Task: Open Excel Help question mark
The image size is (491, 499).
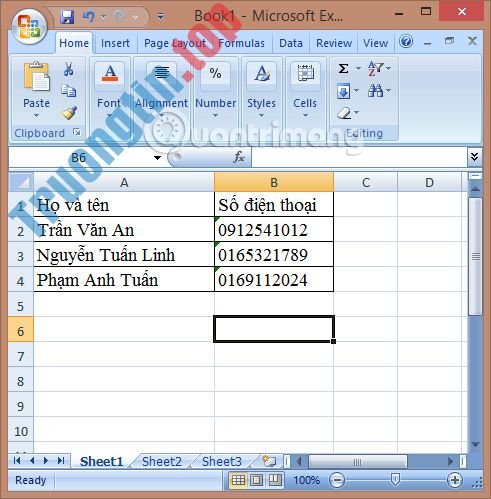Action: [406, 42]
